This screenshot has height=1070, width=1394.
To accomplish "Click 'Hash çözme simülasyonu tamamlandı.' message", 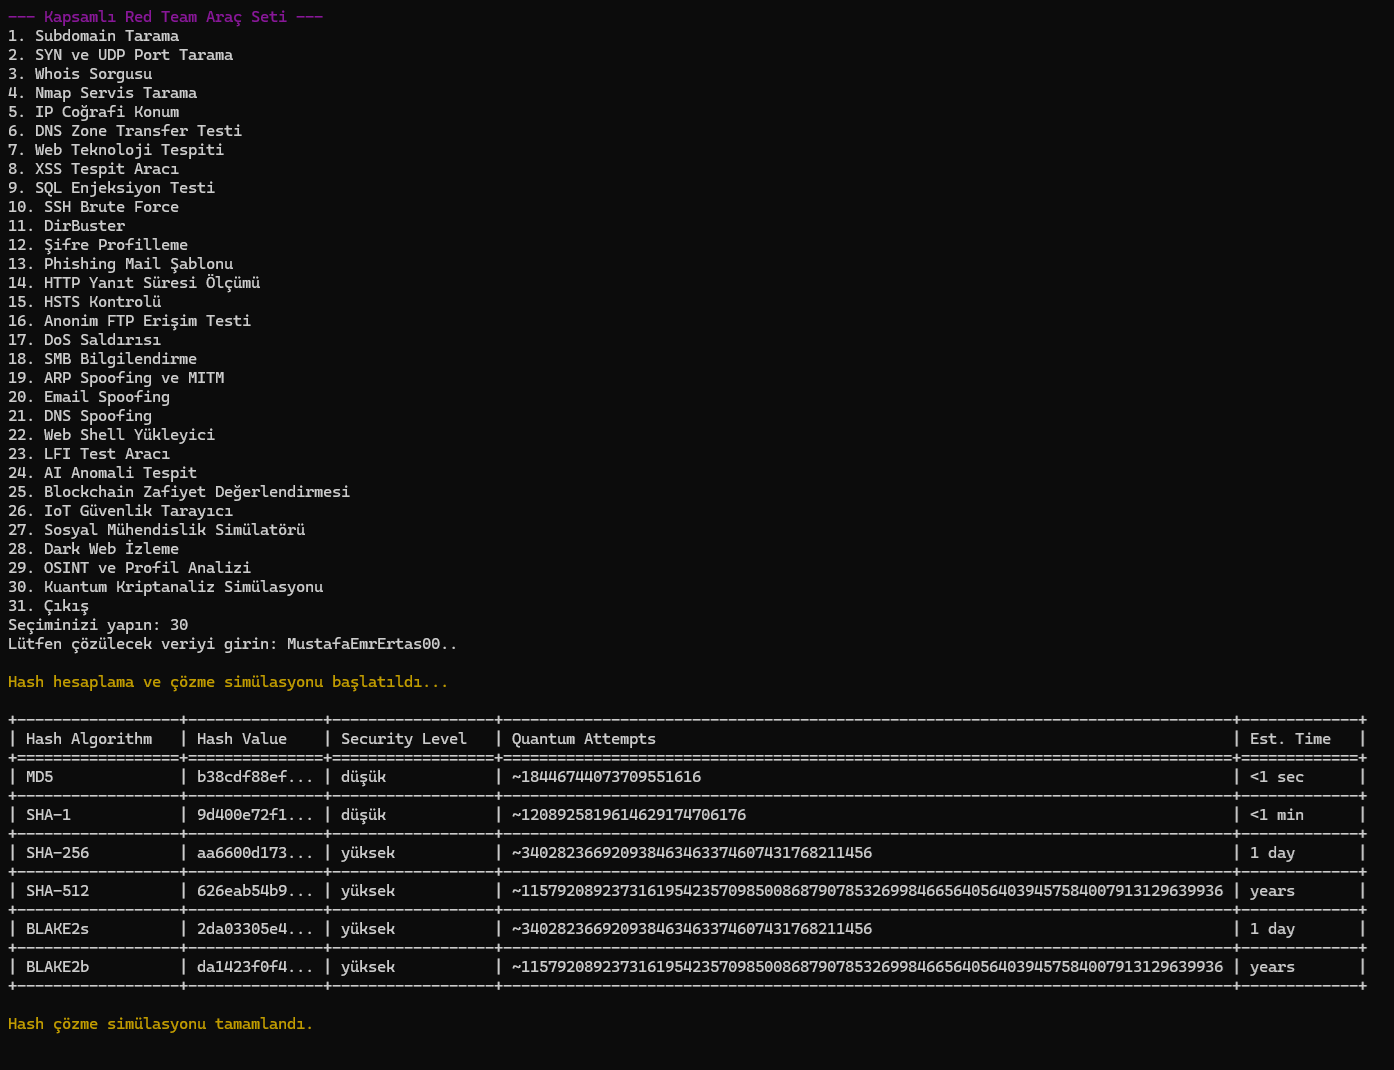I will pos(160,1024).
